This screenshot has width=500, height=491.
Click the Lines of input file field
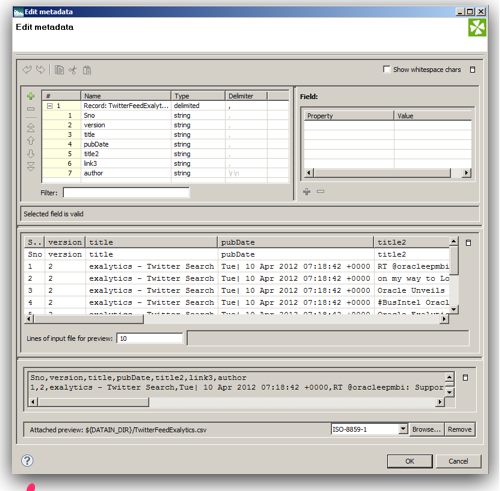[150, 338]
